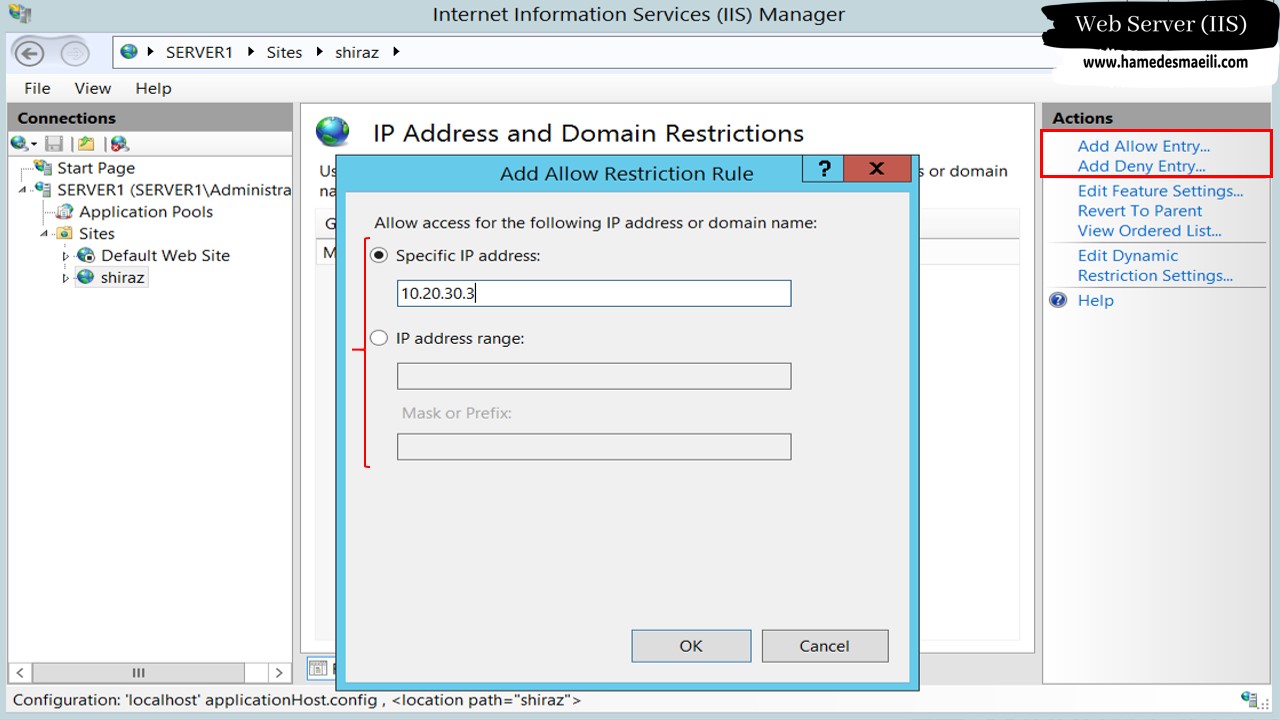Click the Help link in Actions pane
This screenshot has width=1280, height=720.
[x=1095, y=300]
